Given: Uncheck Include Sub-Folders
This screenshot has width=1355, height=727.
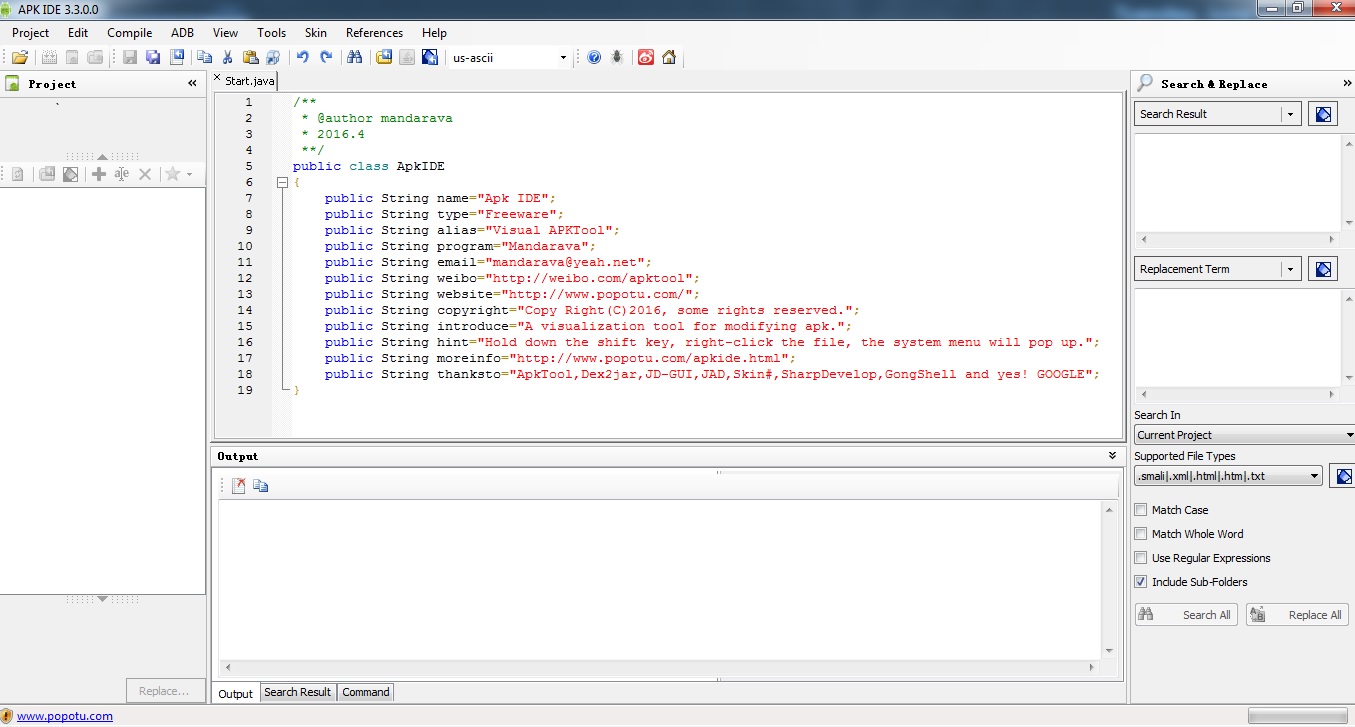Looking at the screenshot, I should point(1141,582).
